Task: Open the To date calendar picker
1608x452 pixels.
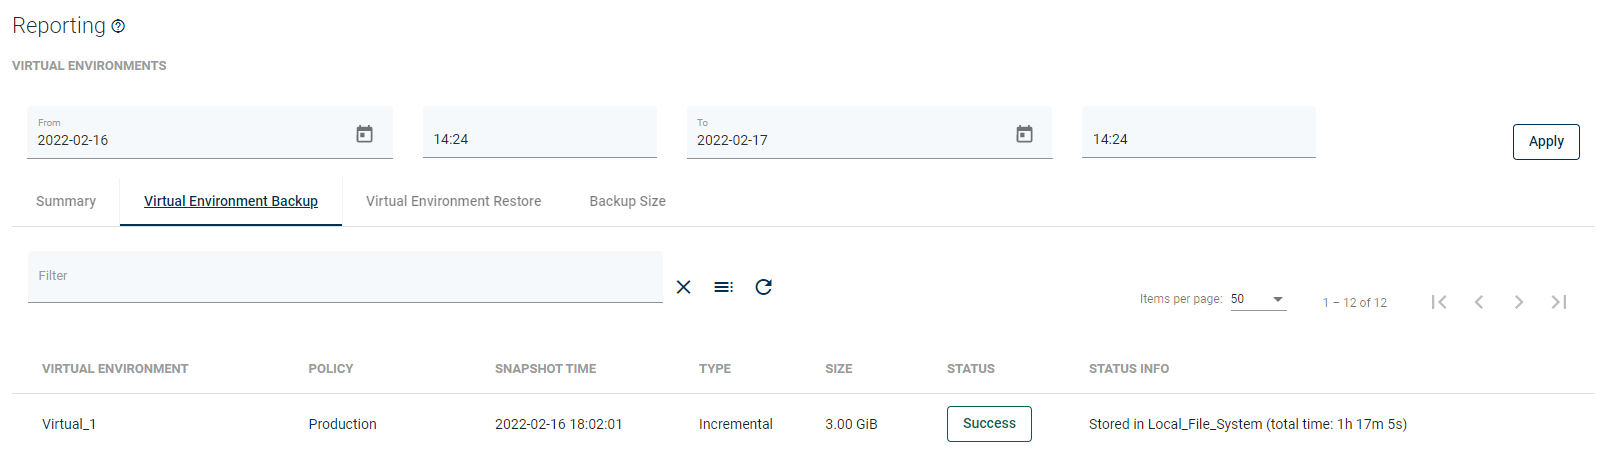Action: click(1024, 134)
